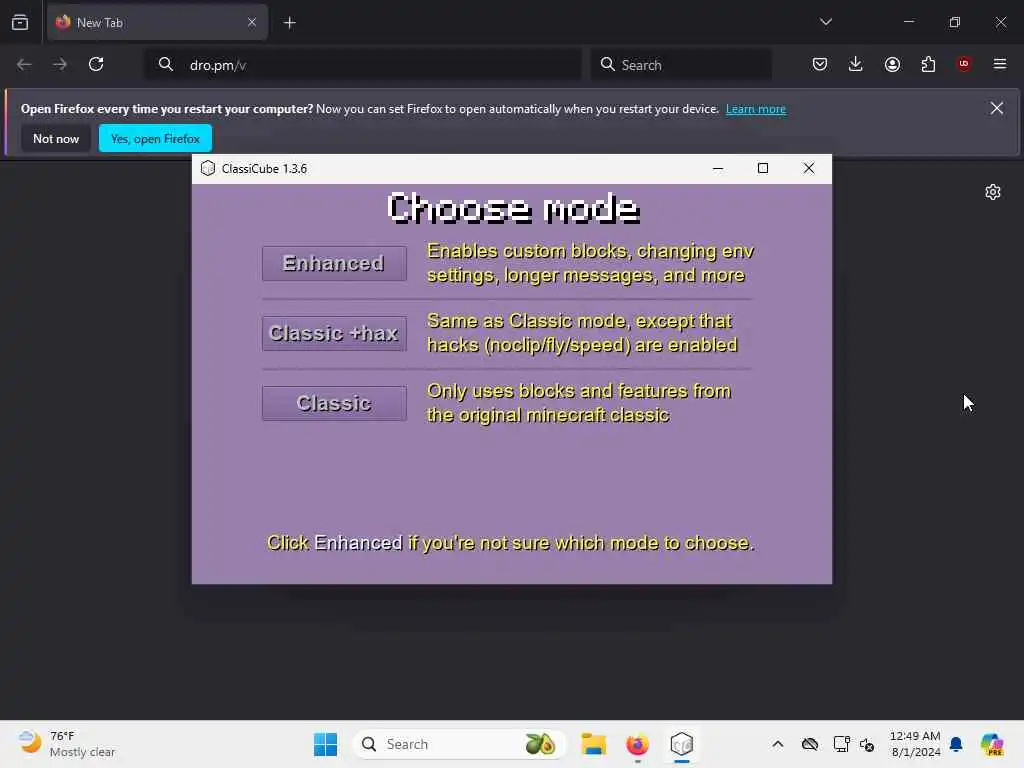
Task: Click text 'Enables custom blocks, changing env'
Action: pos(590,251)
